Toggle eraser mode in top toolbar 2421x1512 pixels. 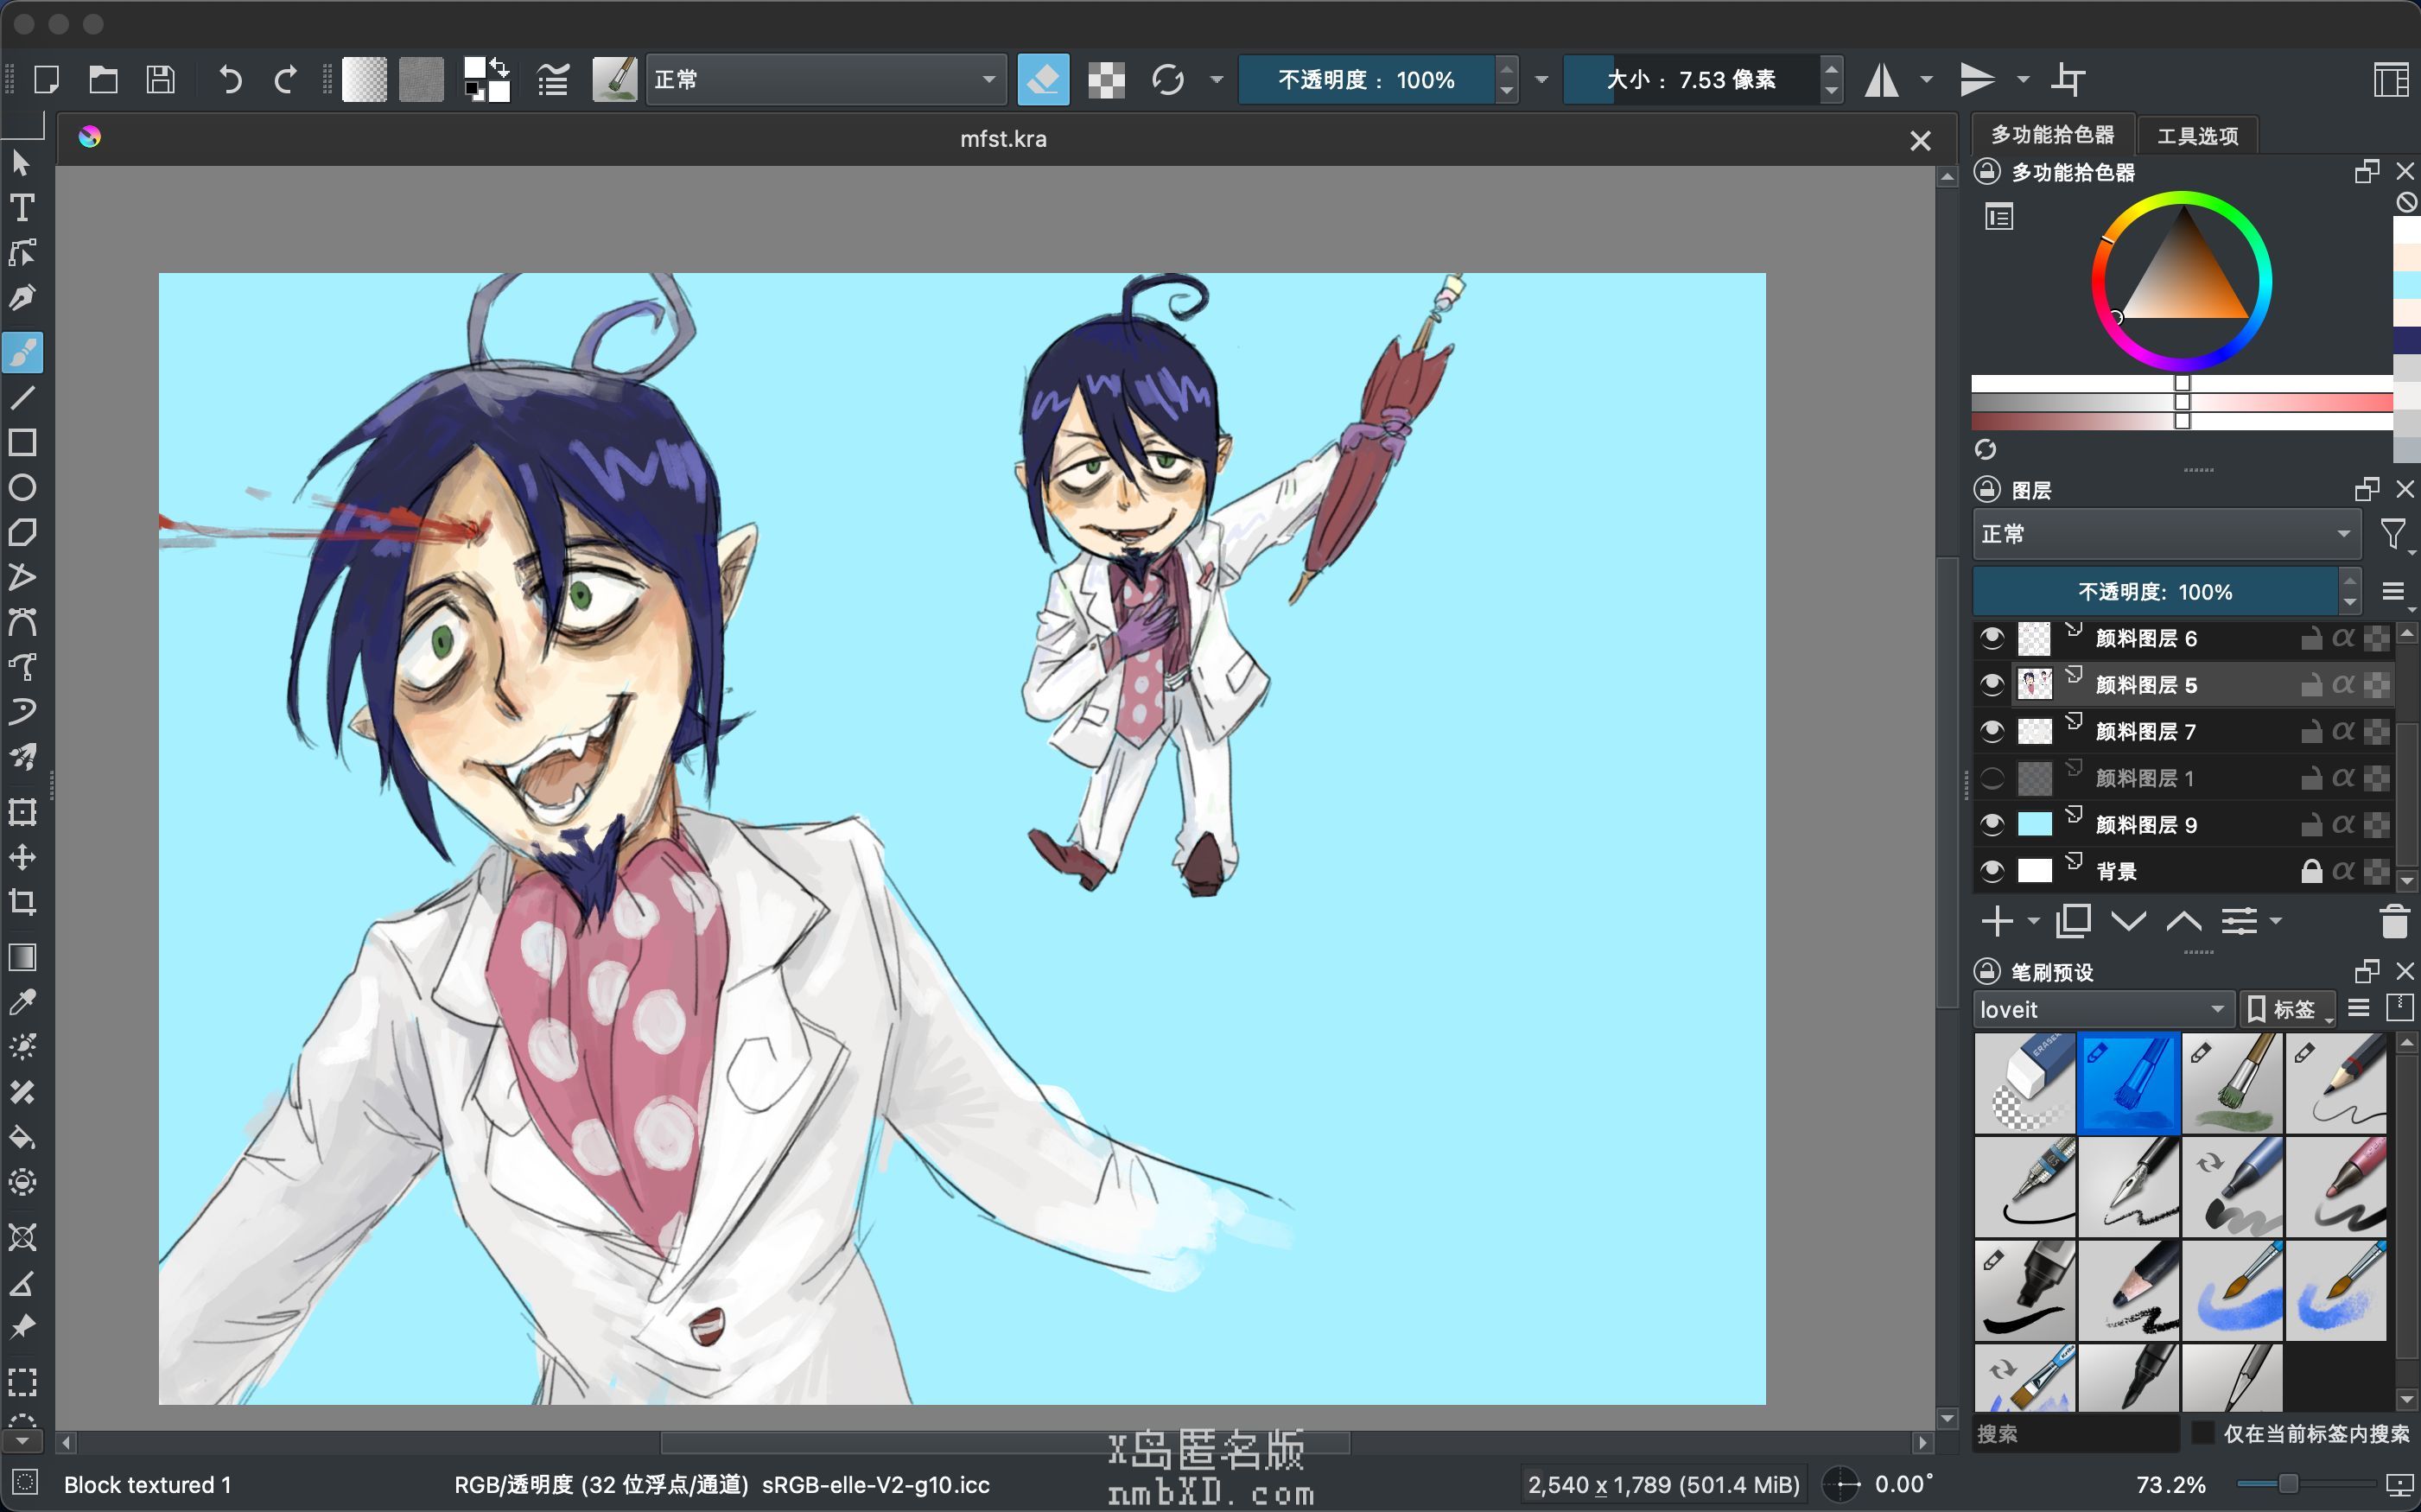[1043, 79]
